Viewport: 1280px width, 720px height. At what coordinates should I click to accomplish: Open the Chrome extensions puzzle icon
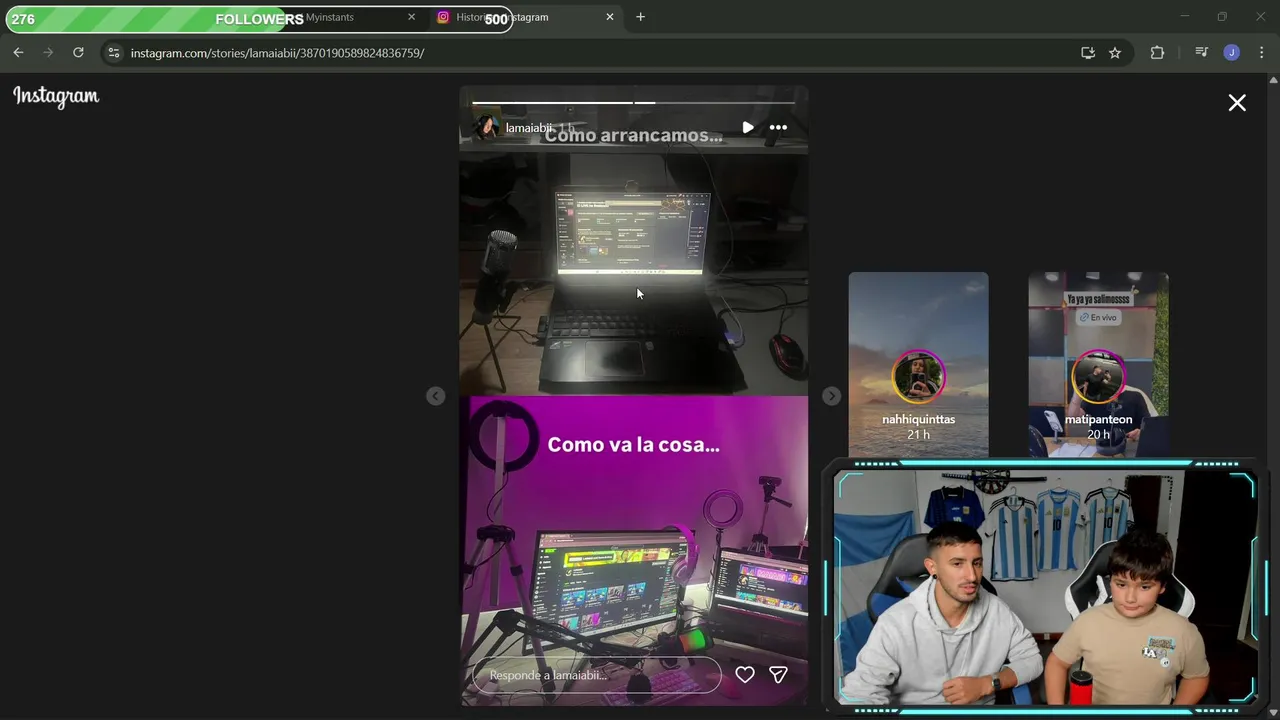(1157, 52)
